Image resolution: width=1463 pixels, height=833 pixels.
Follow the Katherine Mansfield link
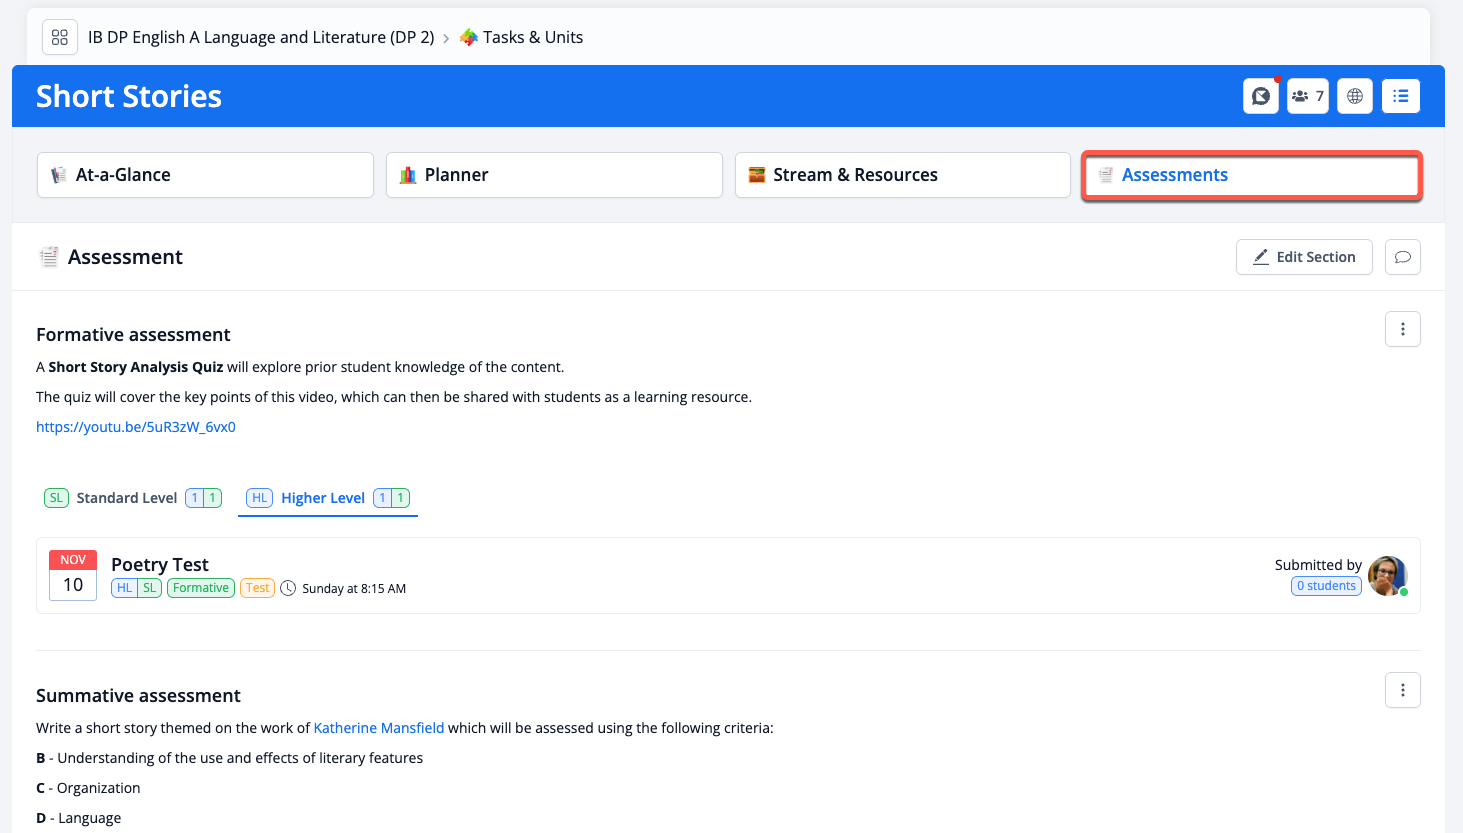click(379, 728)
